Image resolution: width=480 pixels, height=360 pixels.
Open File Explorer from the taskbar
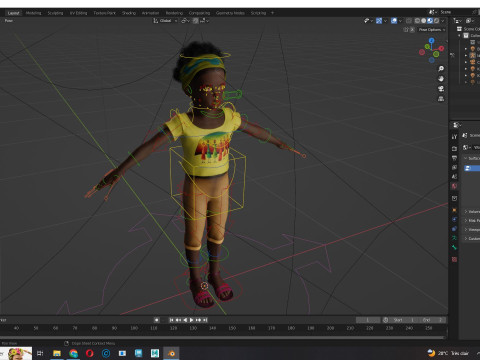pyautogui.click(x=57, y=353)
